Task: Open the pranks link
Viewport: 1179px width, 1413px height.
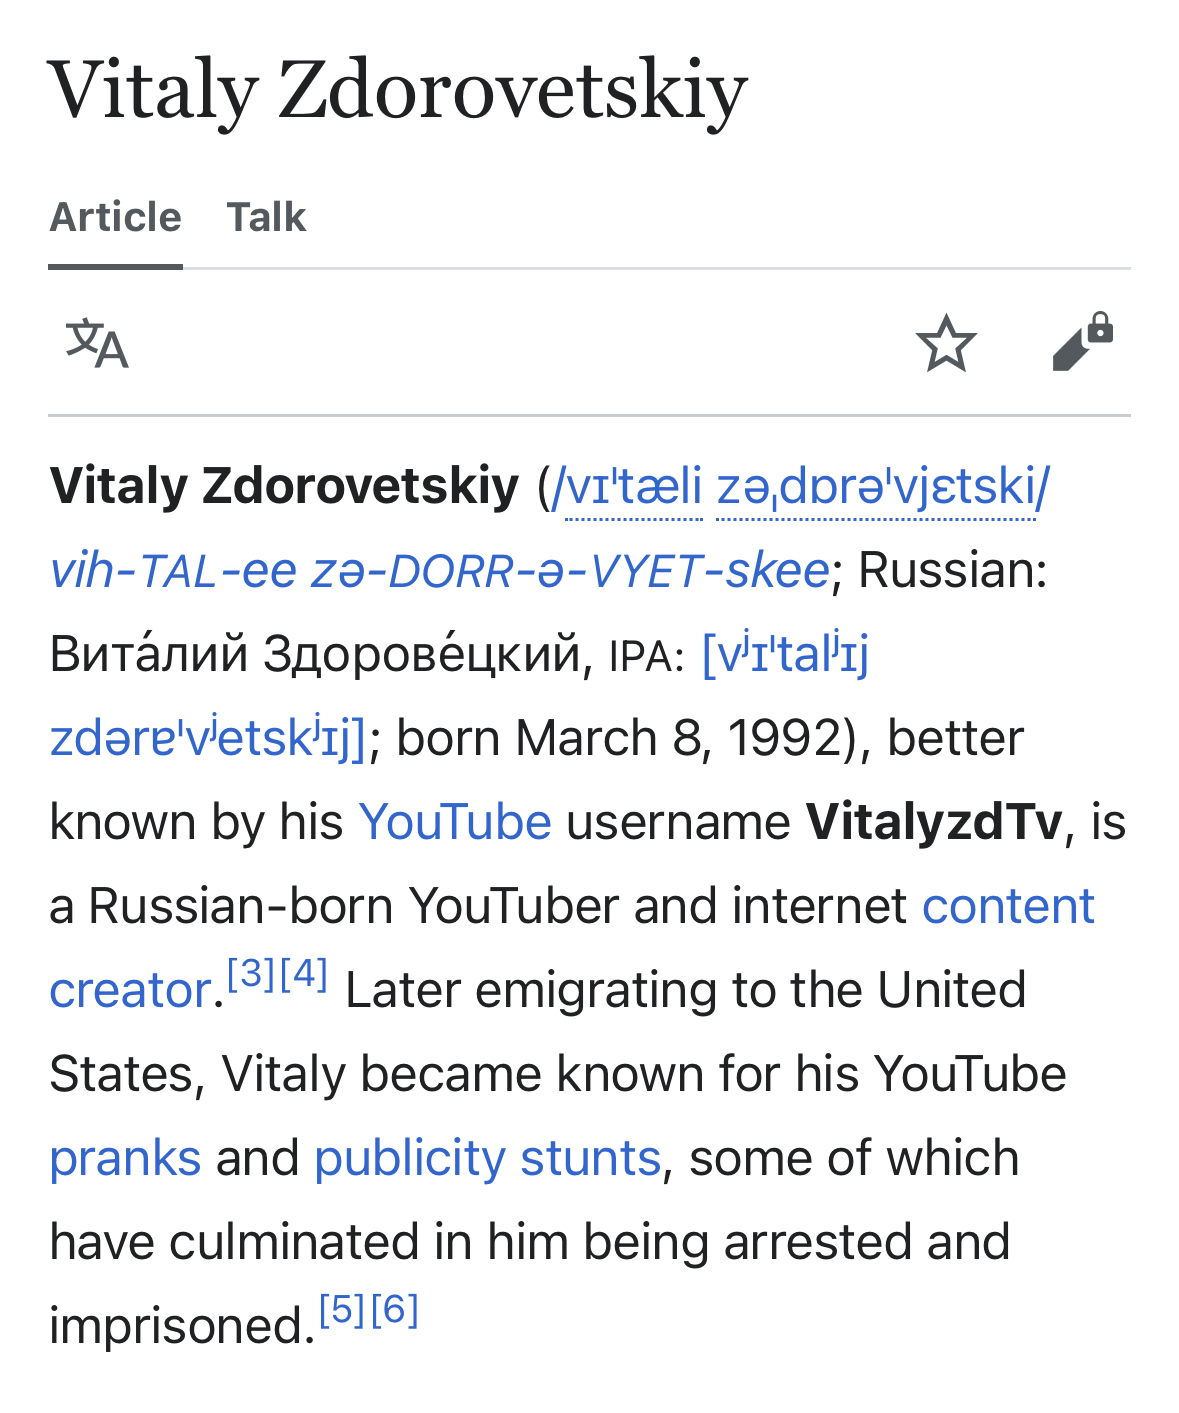Action: click(x=125, y=1158)
